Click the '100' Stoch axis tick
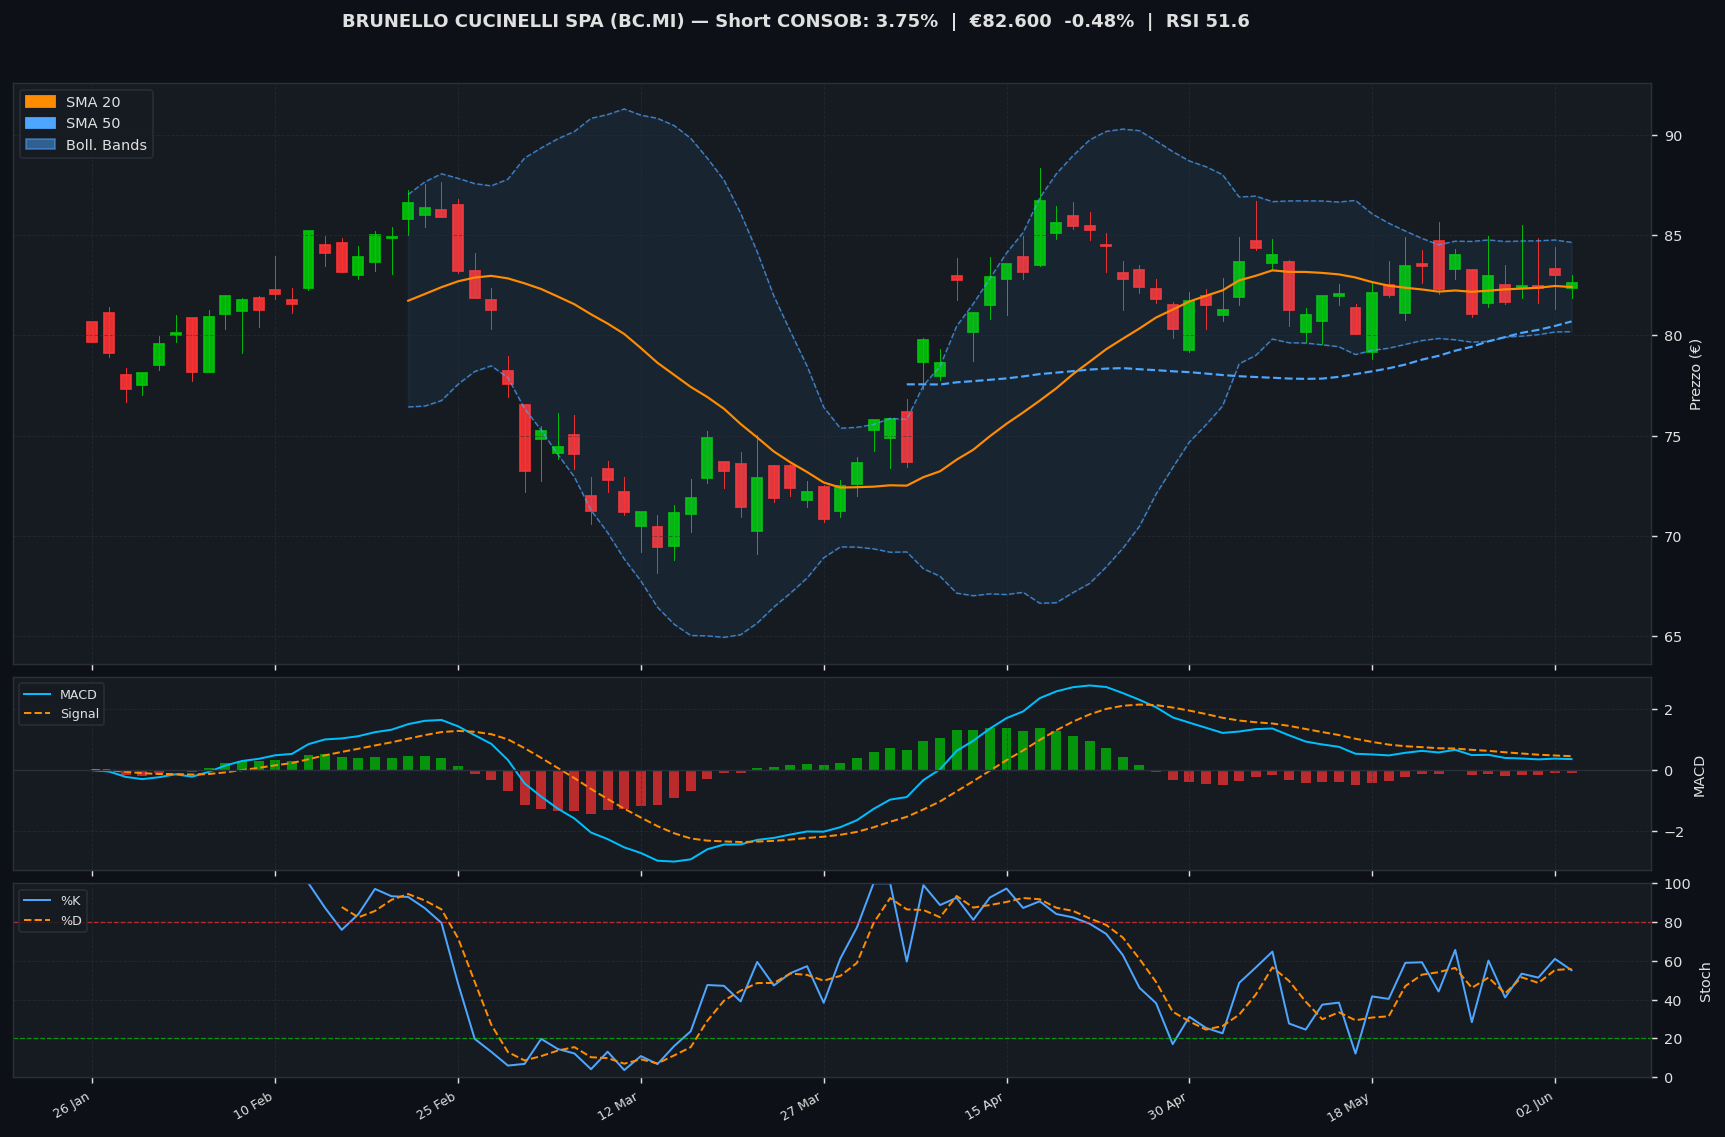Viewport: 1725px width, 1137px height. 1676,884
